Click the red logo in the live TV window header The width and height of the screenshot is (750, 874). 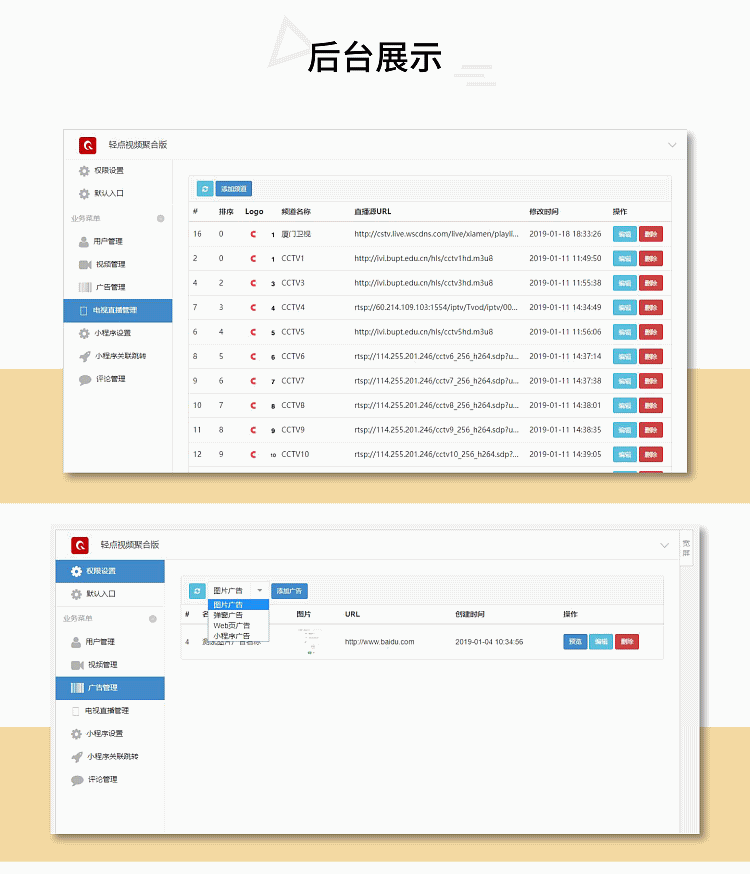(87, 145)
